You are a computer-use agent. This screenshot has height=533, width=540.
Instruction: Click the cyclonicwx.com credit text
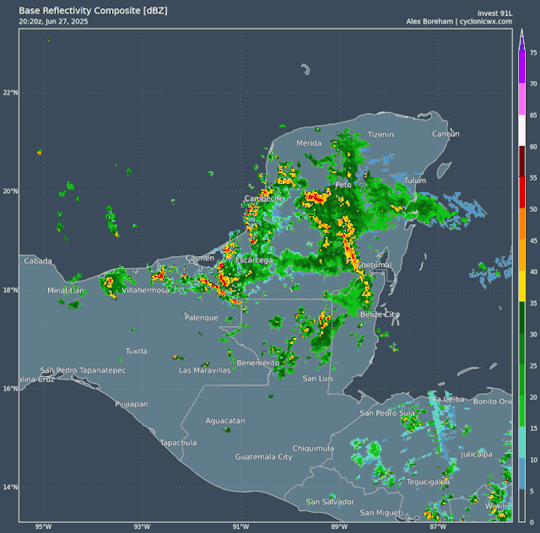(x=486, y=21)
